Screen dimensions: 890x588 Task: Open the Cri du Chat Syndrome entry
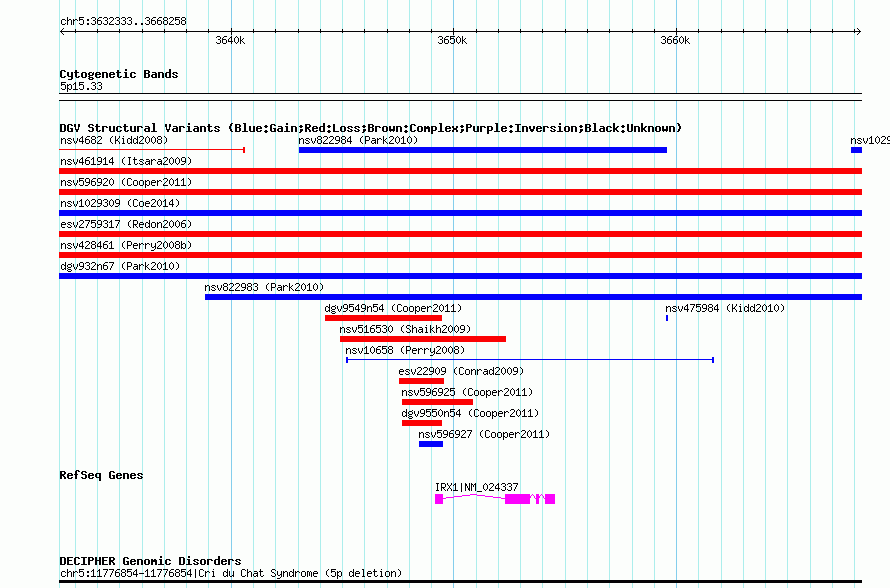(230, 573)
